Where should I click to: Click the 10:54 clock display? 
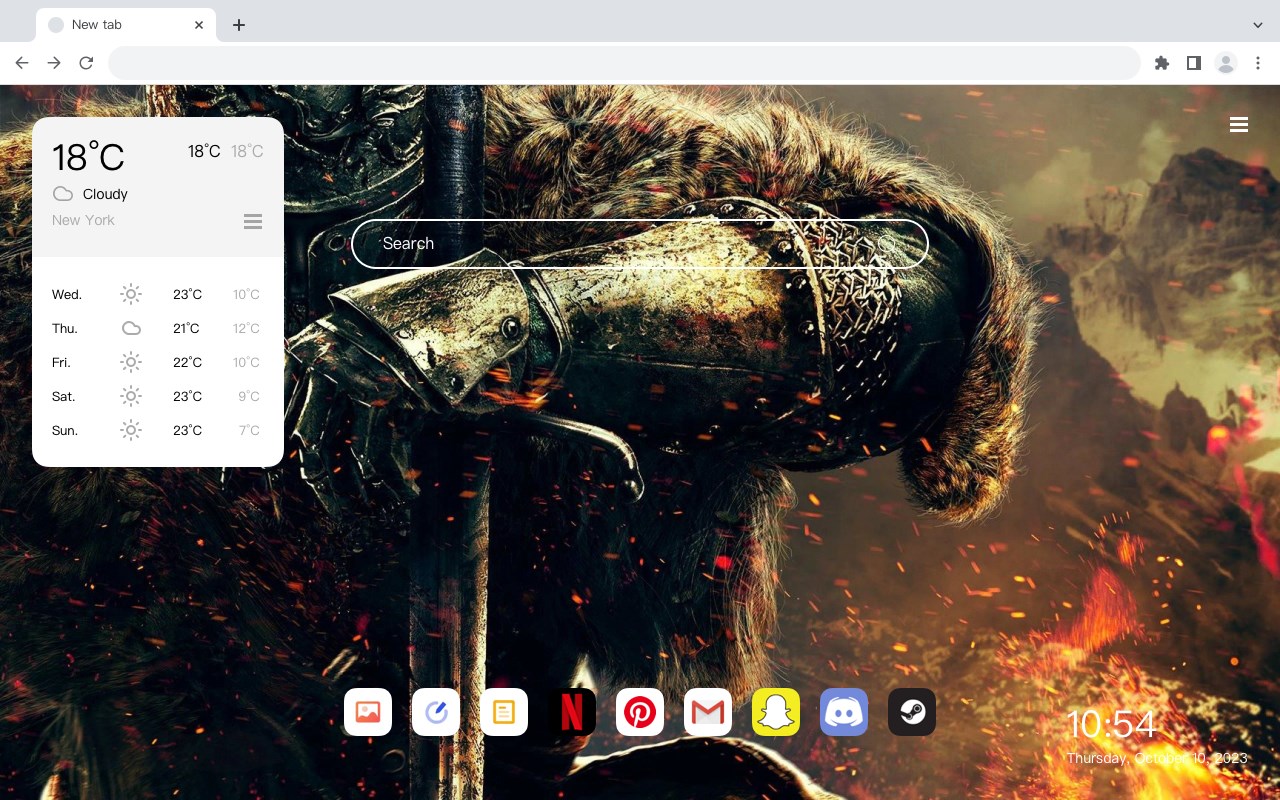click(1111, 725)
